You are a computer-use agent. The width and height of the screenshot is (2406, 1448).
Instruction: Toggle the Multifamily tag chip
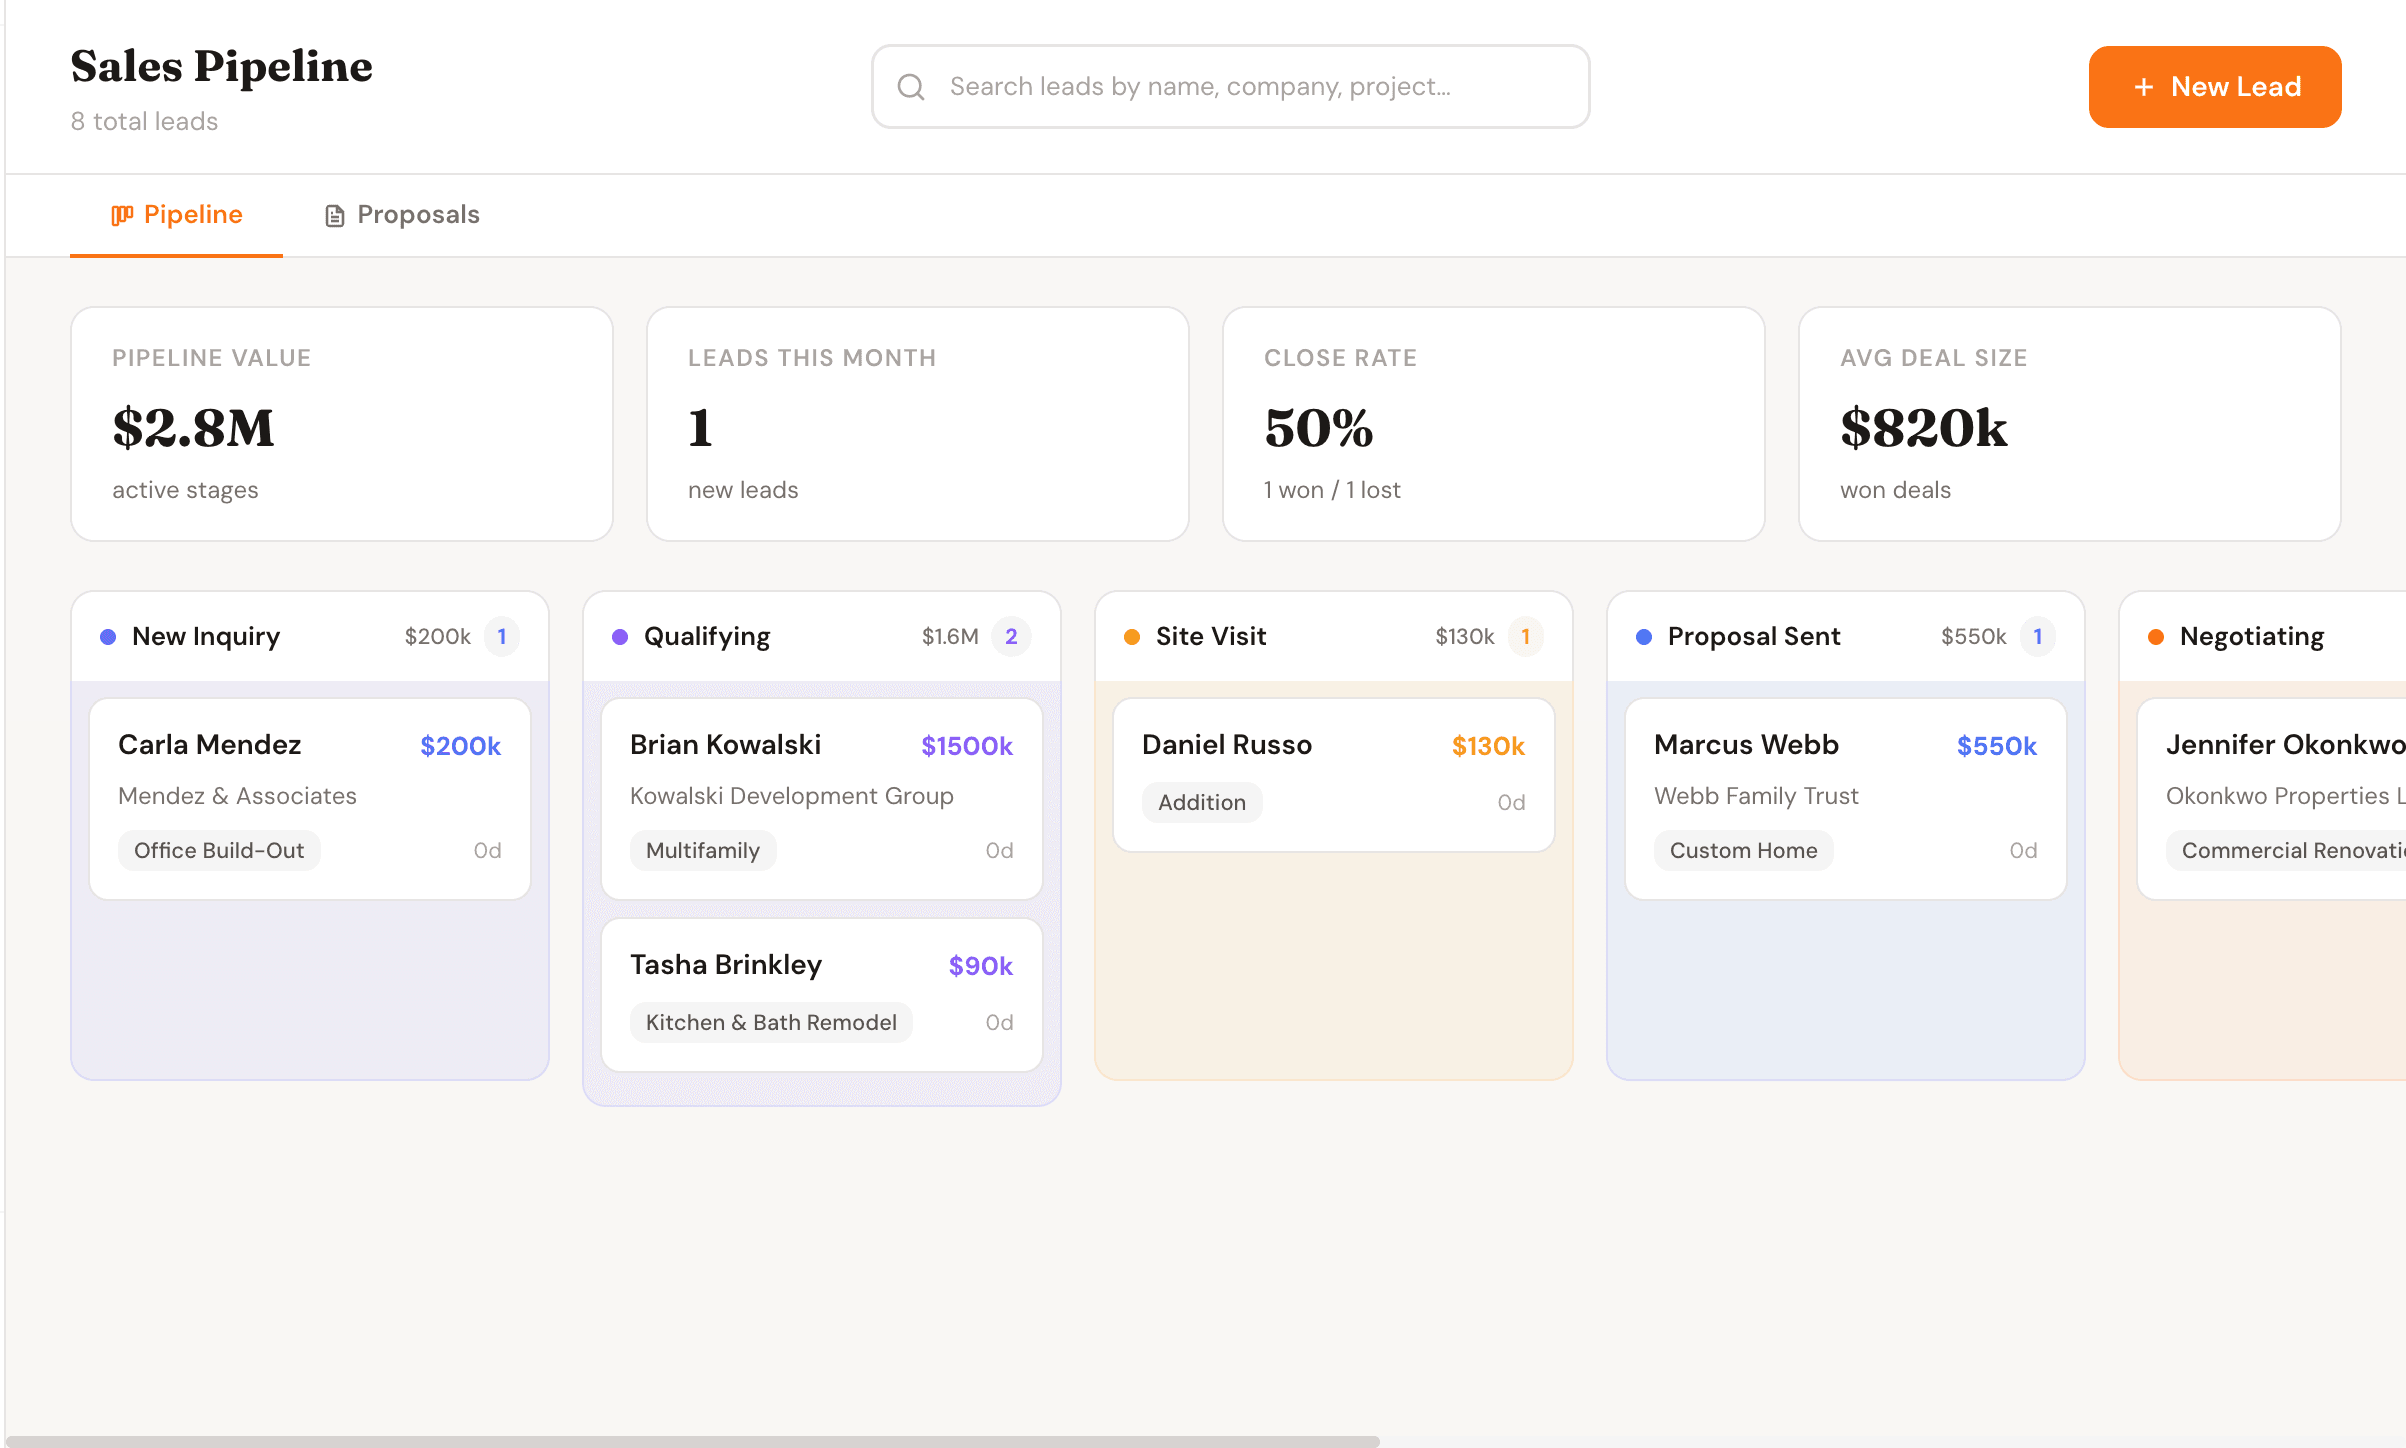[x=703, y=850]
